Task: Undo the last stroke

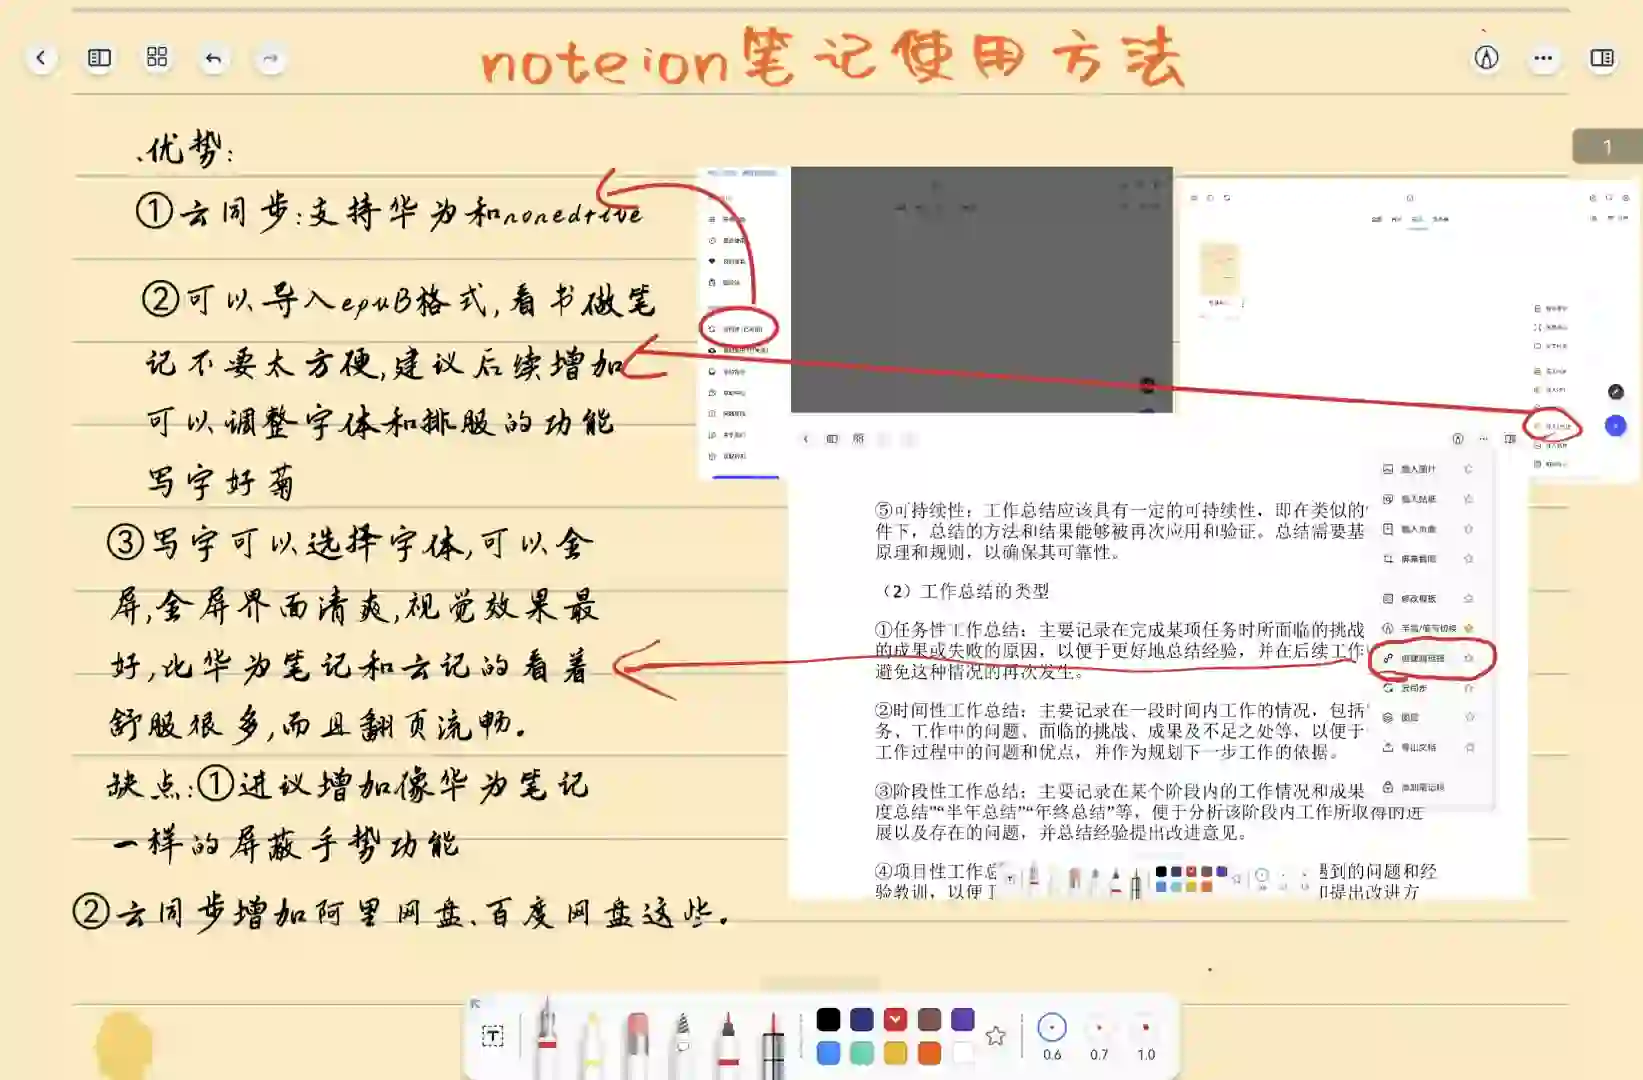Action: click(x=212, y=59)
